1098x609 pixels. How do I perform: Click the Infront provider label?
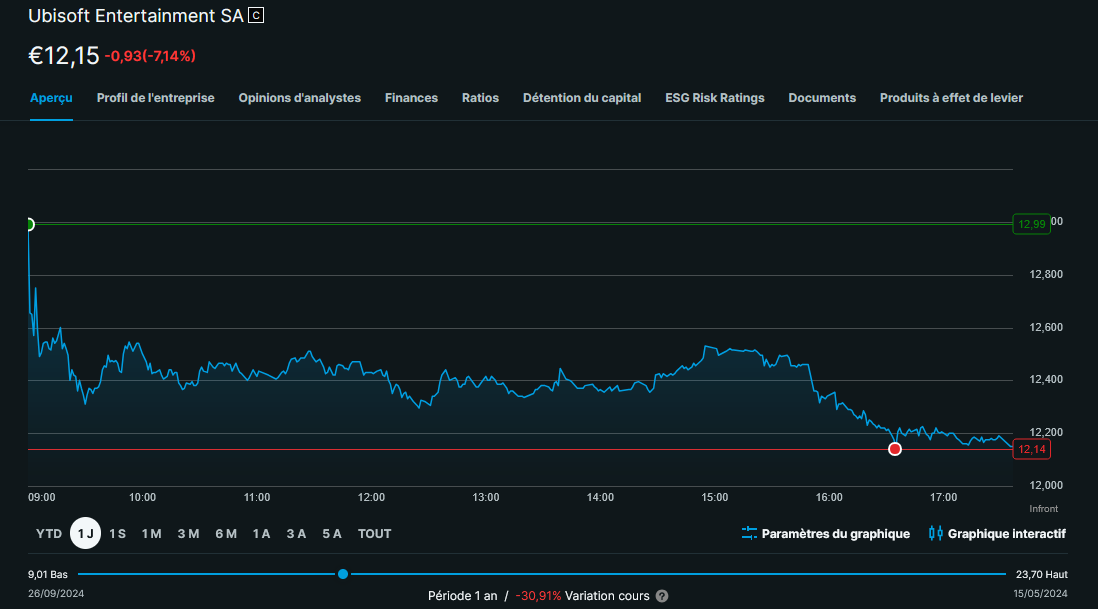coord(1043,509)
